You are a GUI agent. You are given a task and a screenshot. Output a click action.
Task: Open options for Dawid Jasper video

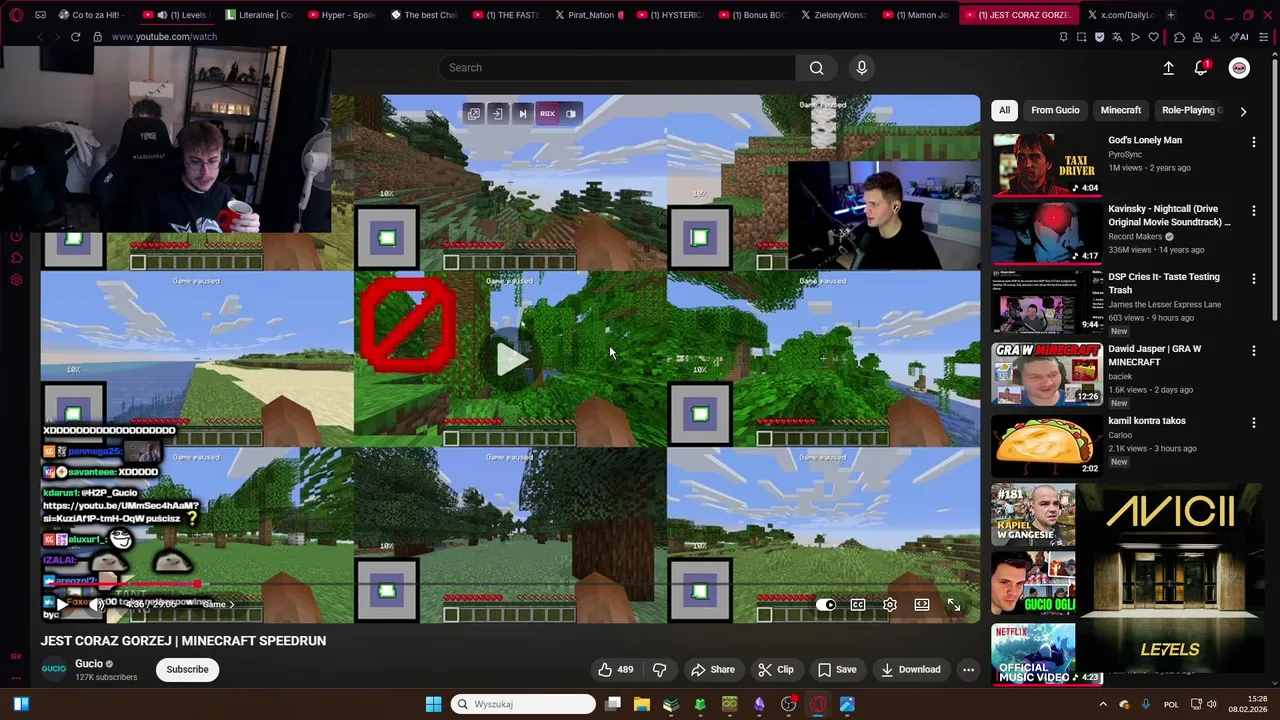1253,350
